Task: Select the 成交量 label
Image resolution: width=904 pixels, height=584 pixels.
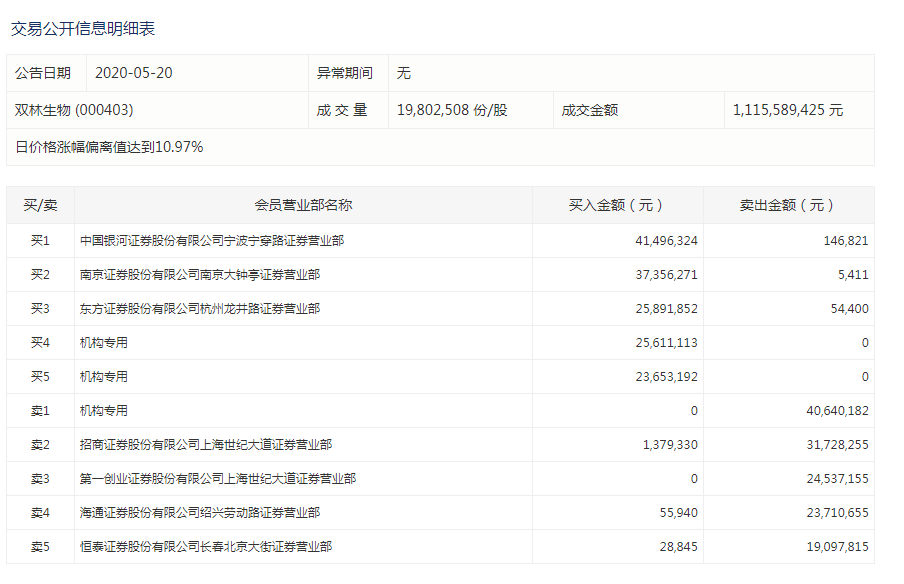Action: 342,110
